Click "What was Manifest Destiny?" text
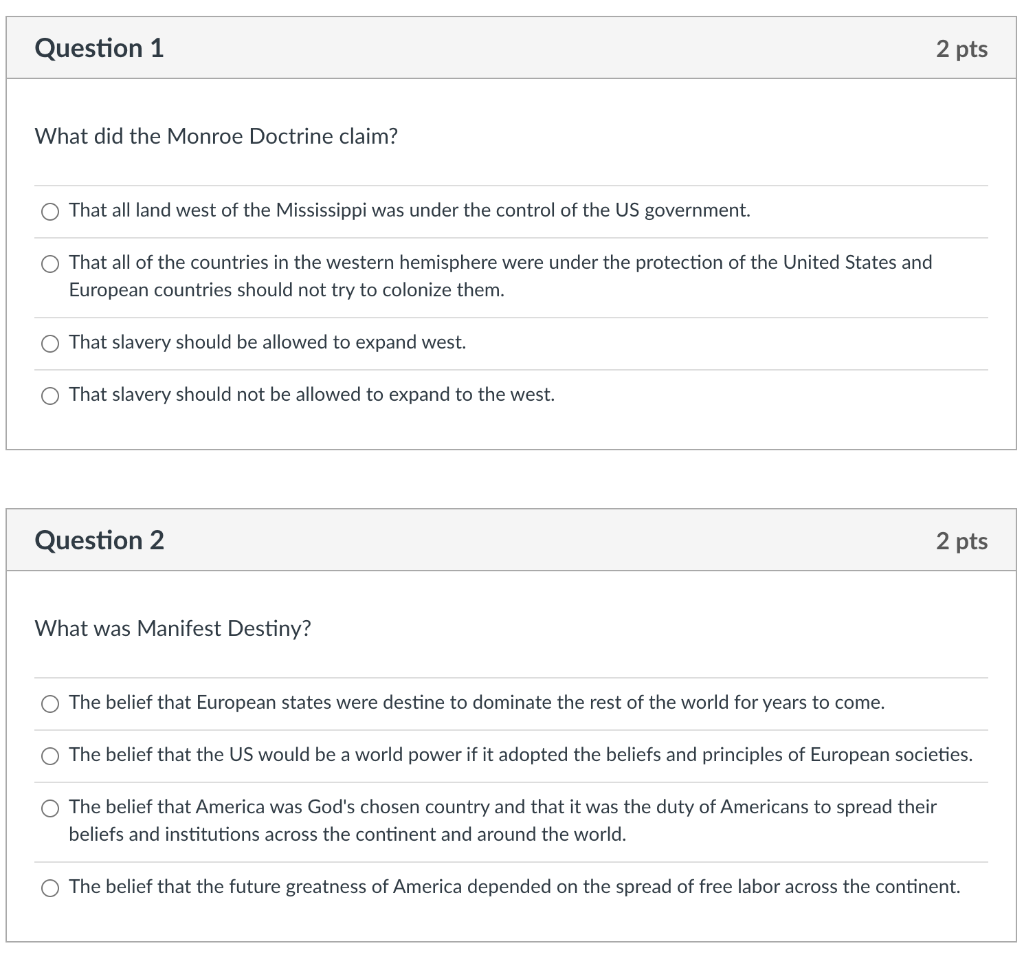Viewport: 1024px width, 959px height. tap(173, 628)
